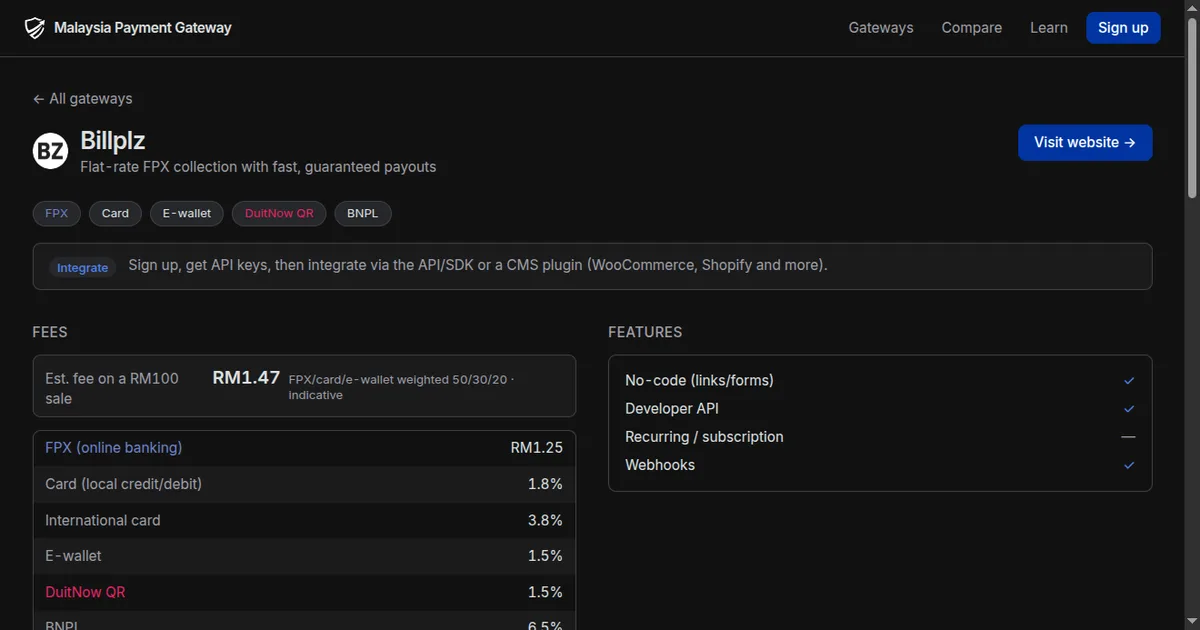Image resolution: width=1200 pixels, height=630 pixels.
Task: Click the shield logo icon in header
Action: tap(35, 28)
